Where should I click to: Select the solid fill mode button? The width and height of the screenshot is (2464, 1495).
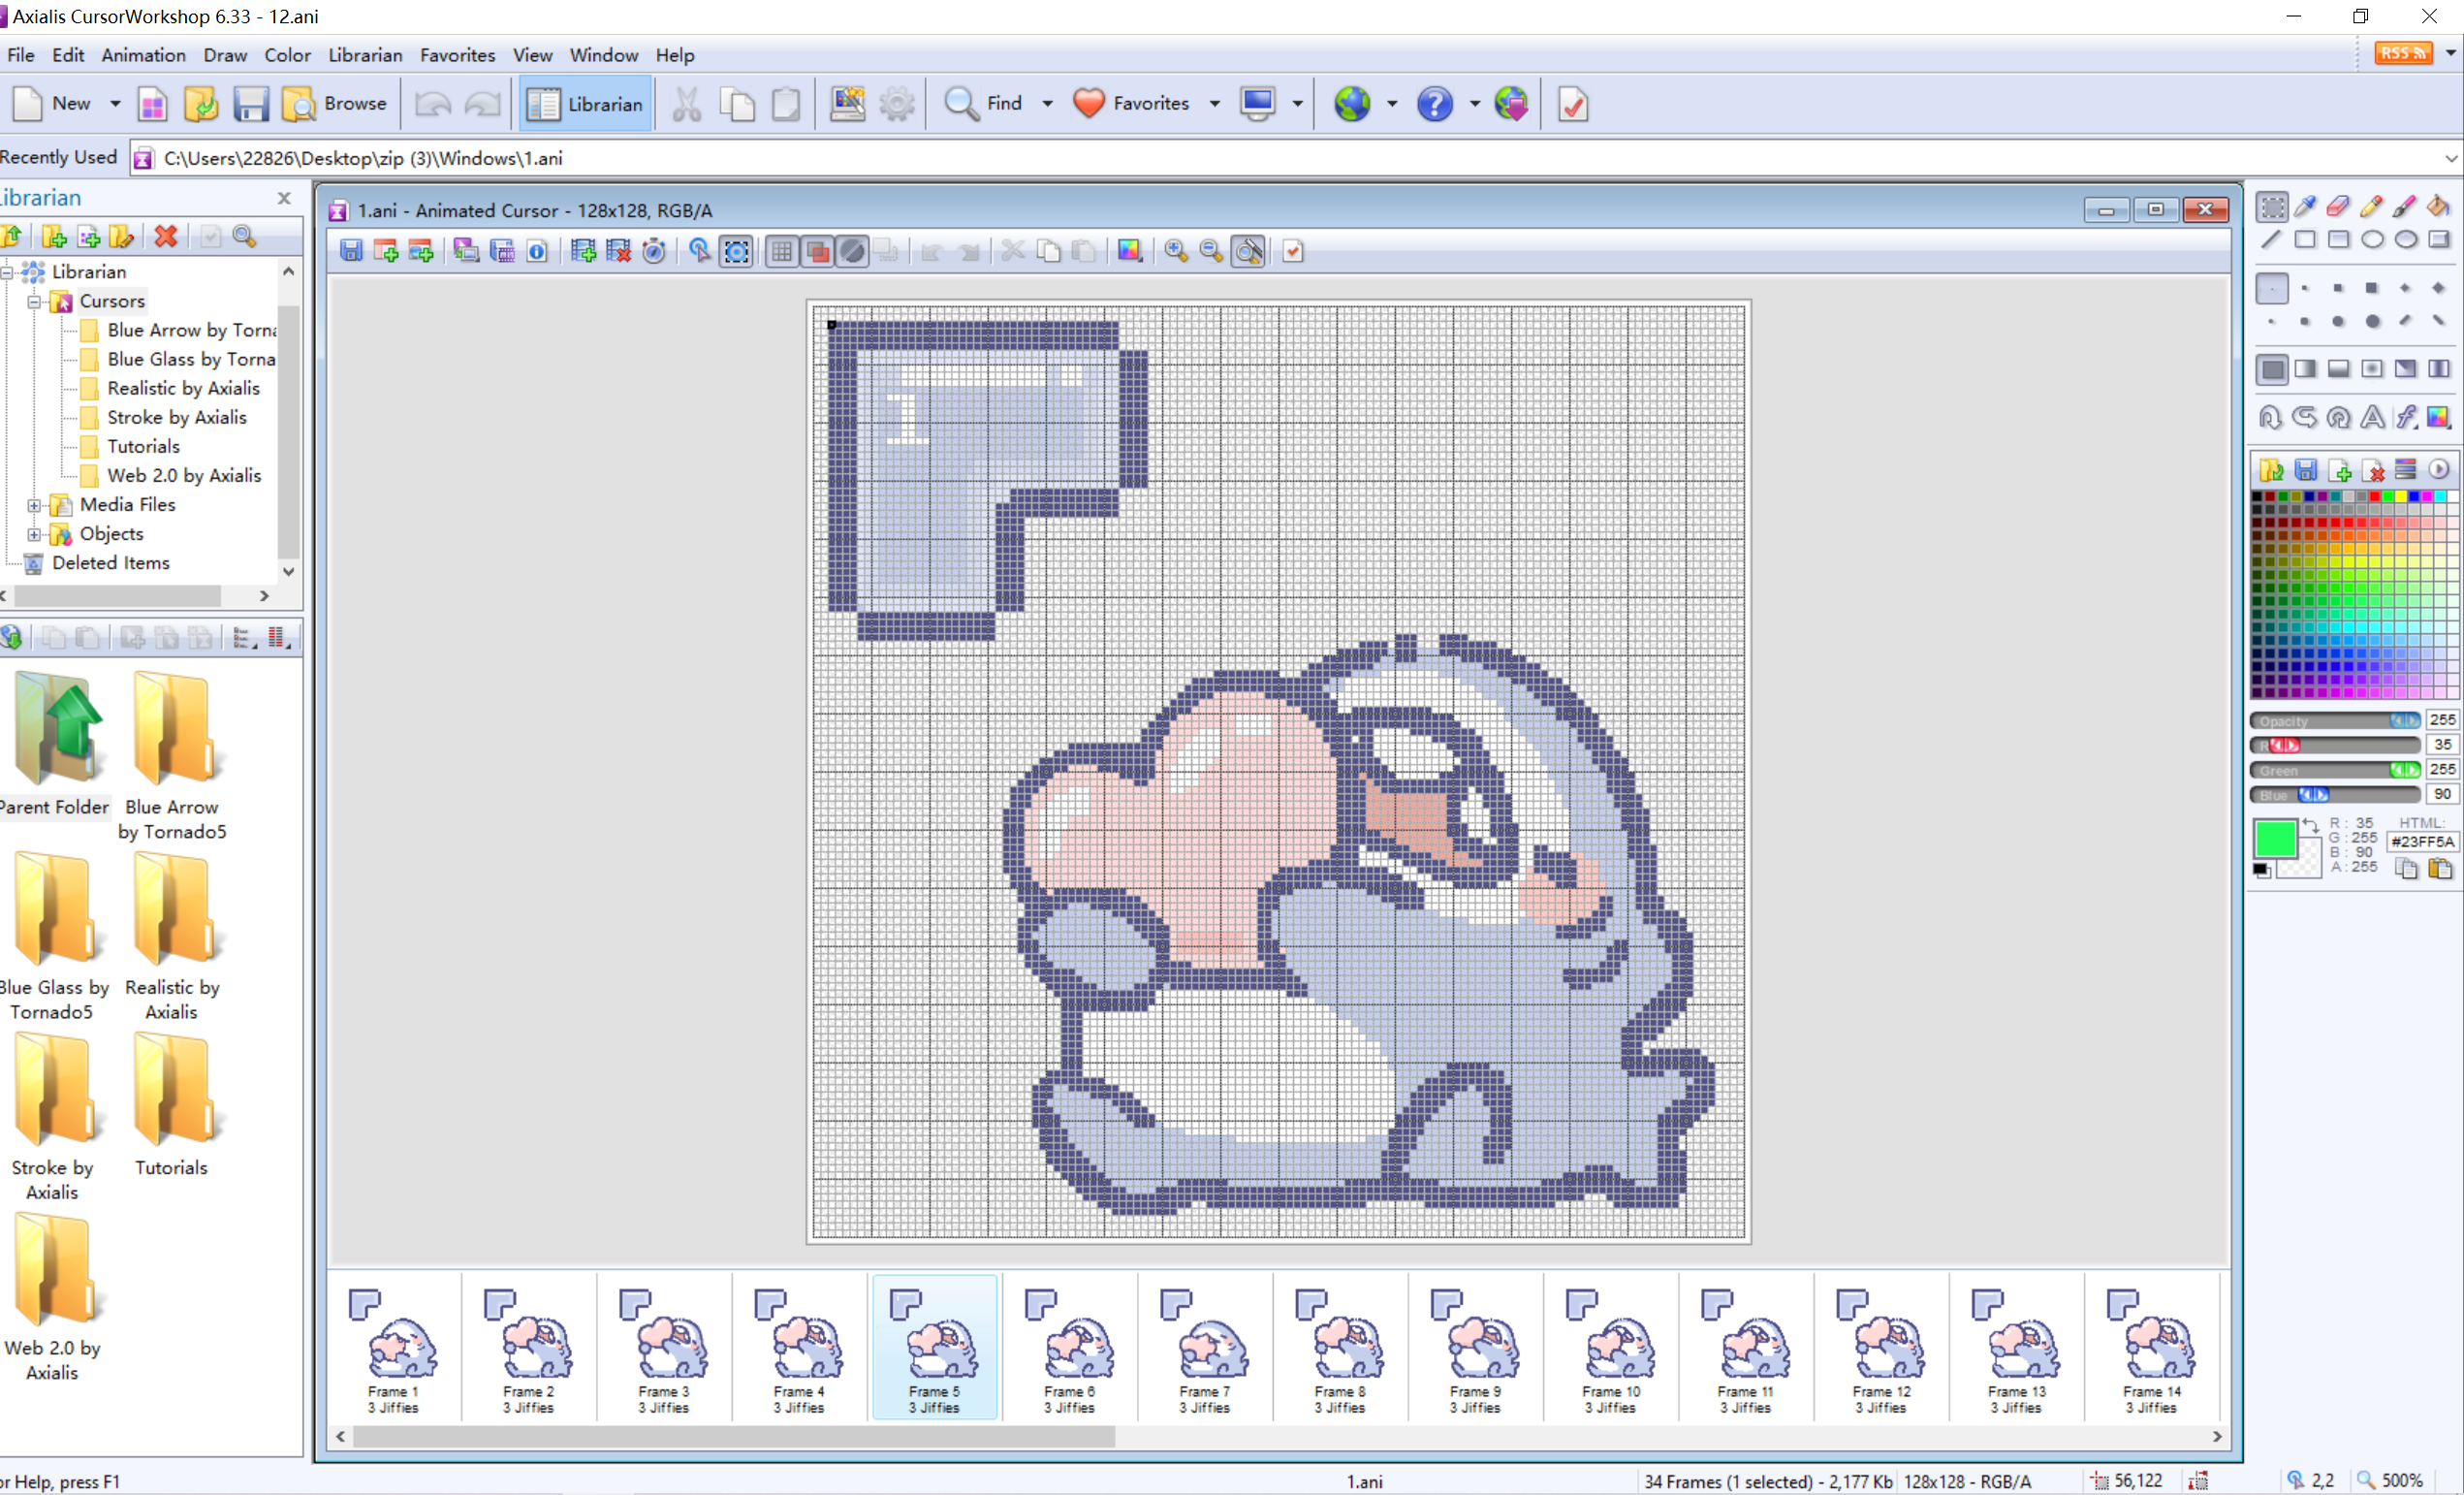tap(2272, 369)
